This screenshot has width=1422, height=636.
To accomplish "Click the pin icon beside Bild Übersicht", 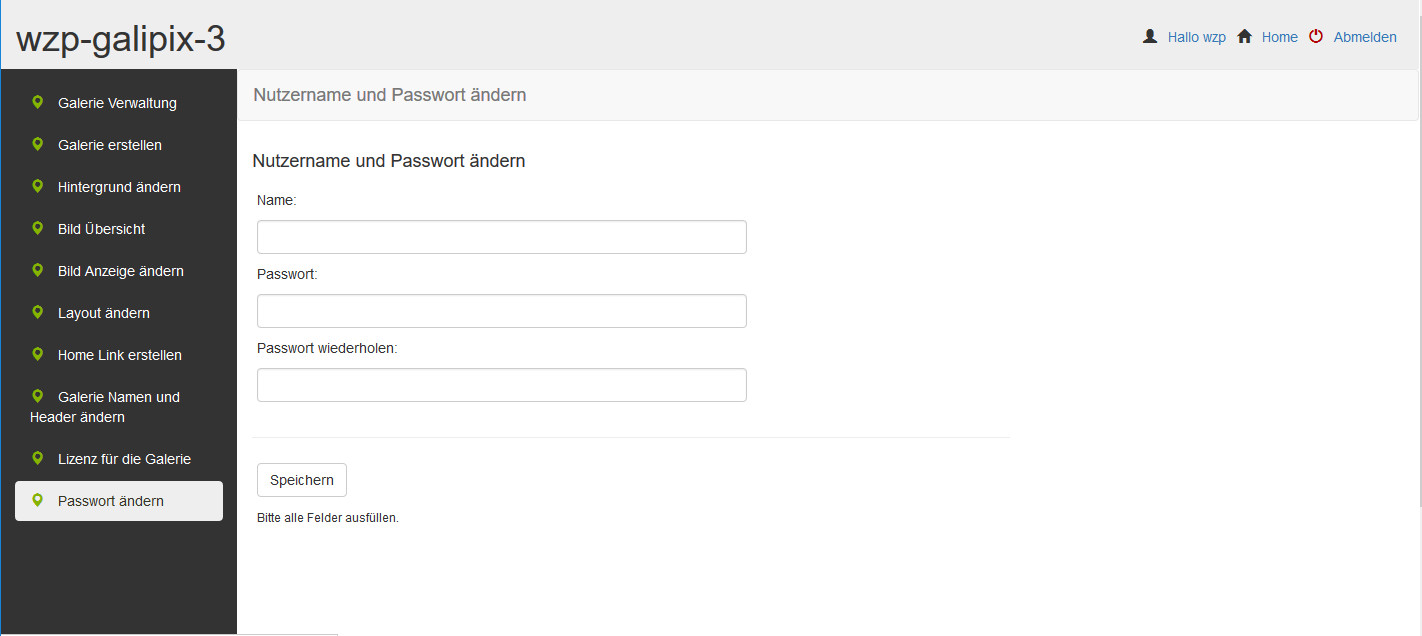I will [38, 228].
